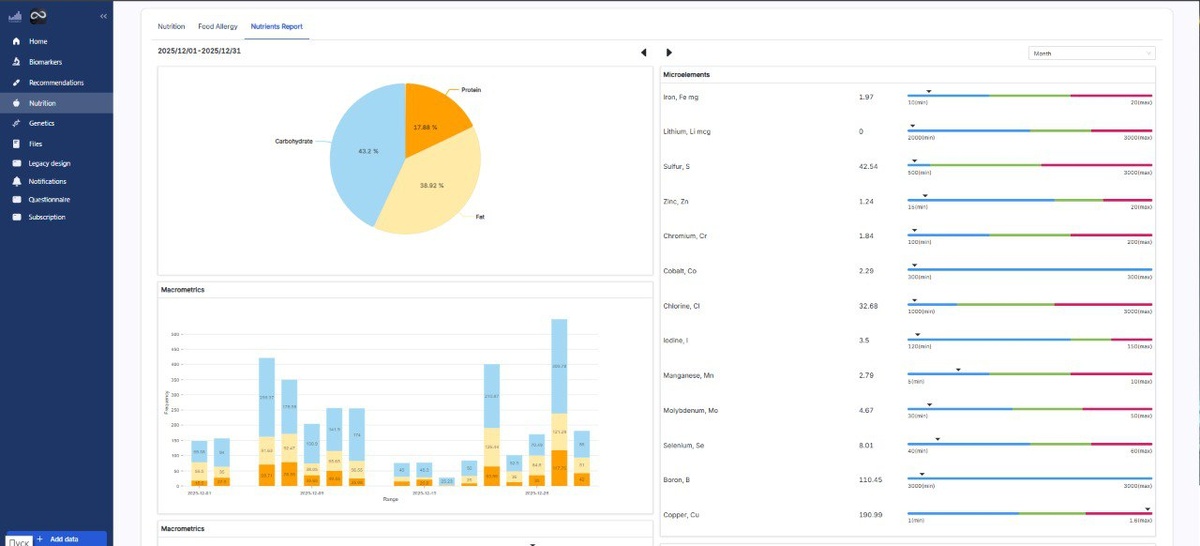
Task: Click the tallest bar in Macrometrics chart
Action: [560, 402]
